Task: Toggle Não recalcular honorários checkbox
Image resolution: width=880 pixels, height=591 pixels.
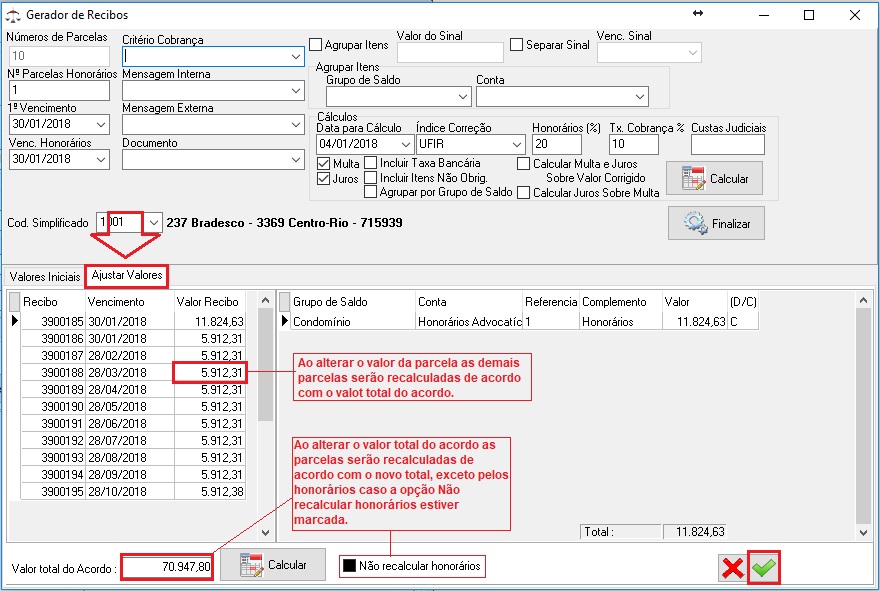Action: [x=348, y=567]
